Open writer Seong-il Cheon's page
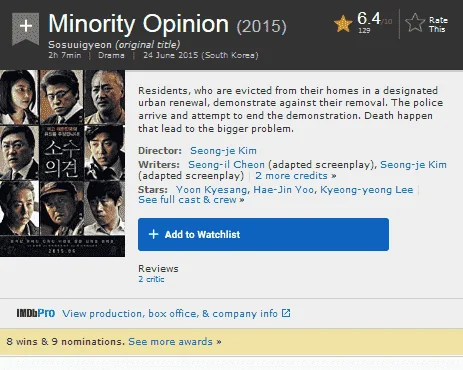463x370 pixels. click(226, 165)
